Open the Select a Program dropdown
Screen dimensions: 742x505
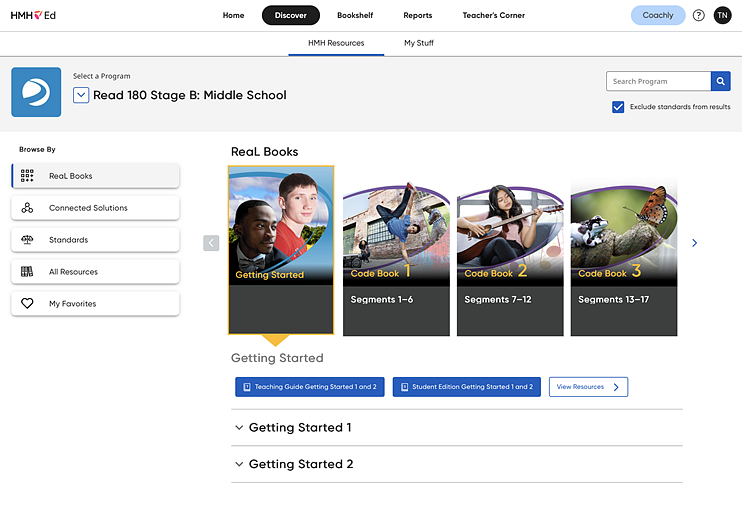(81, 95)
